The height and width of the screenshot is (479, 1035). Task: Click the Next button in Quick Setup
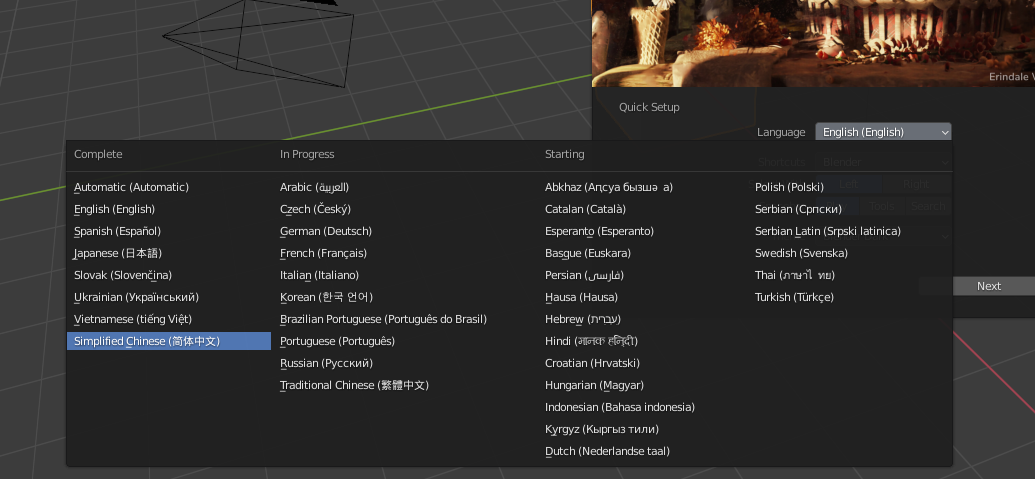tap(988, 286)
